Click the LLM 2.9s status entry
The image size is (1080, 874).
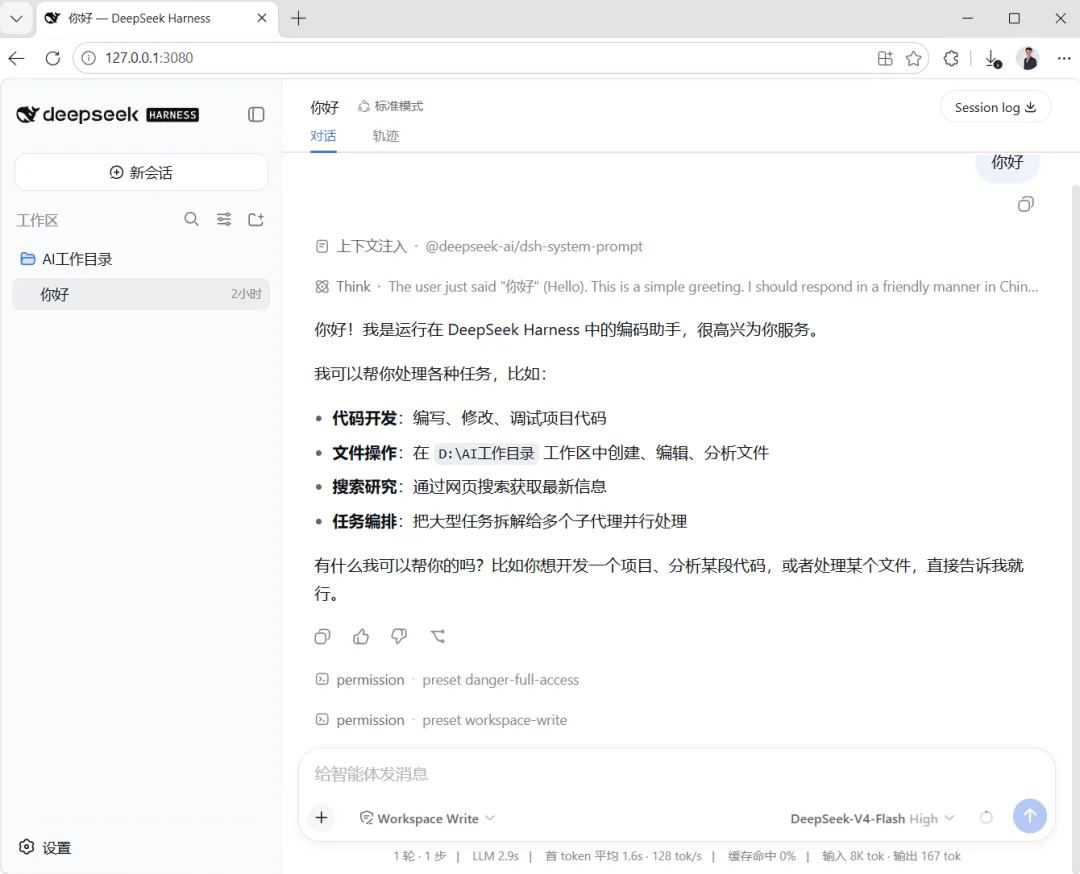point(495,856)
